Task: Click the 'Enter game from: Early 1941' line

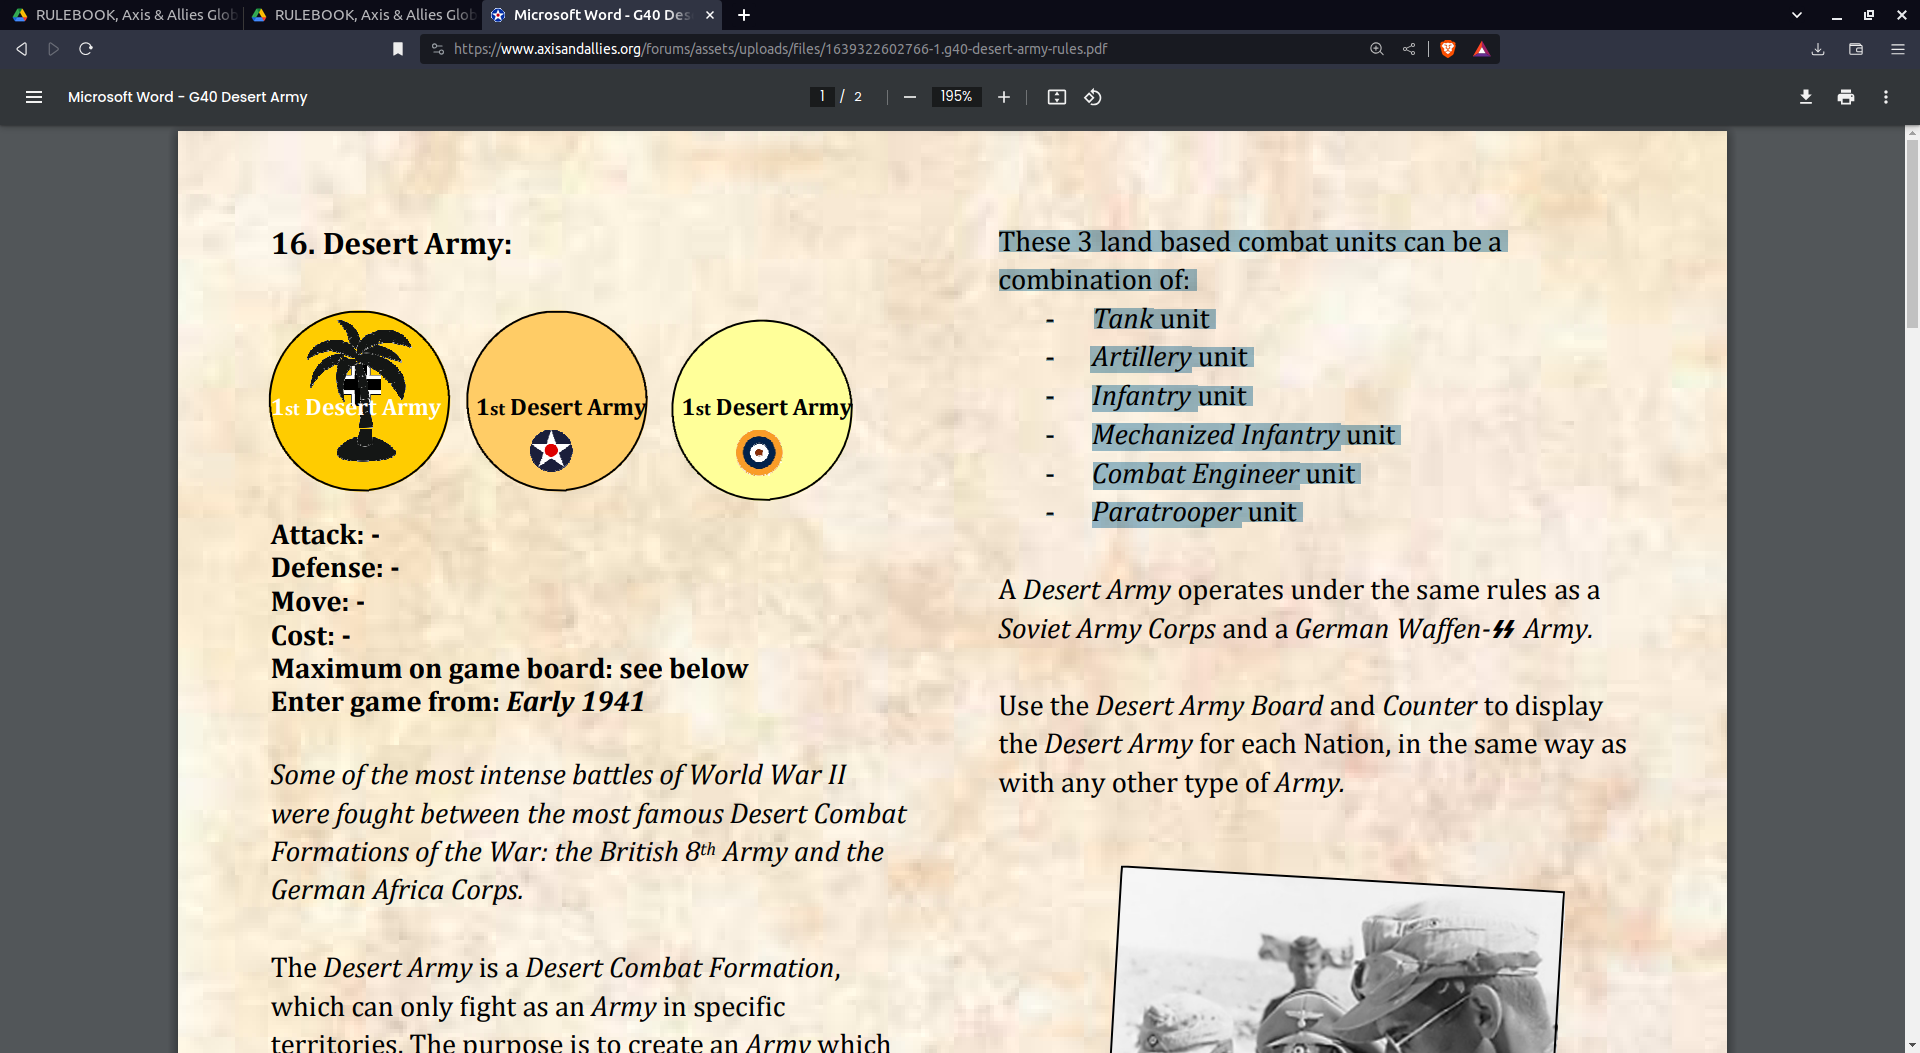Action: tap(458, 702)
